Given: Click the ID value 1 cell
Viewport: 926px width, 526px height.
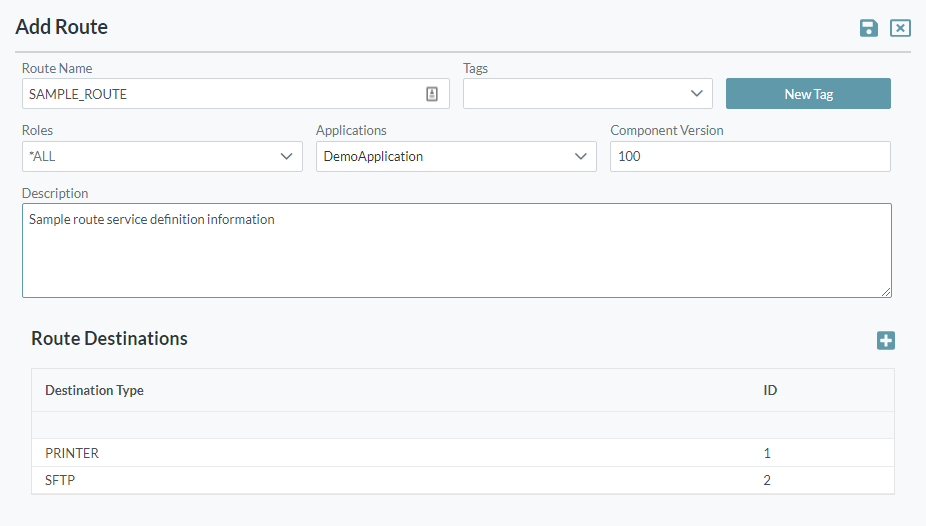Looking at the screenshot, I should (x=767, y=453).
